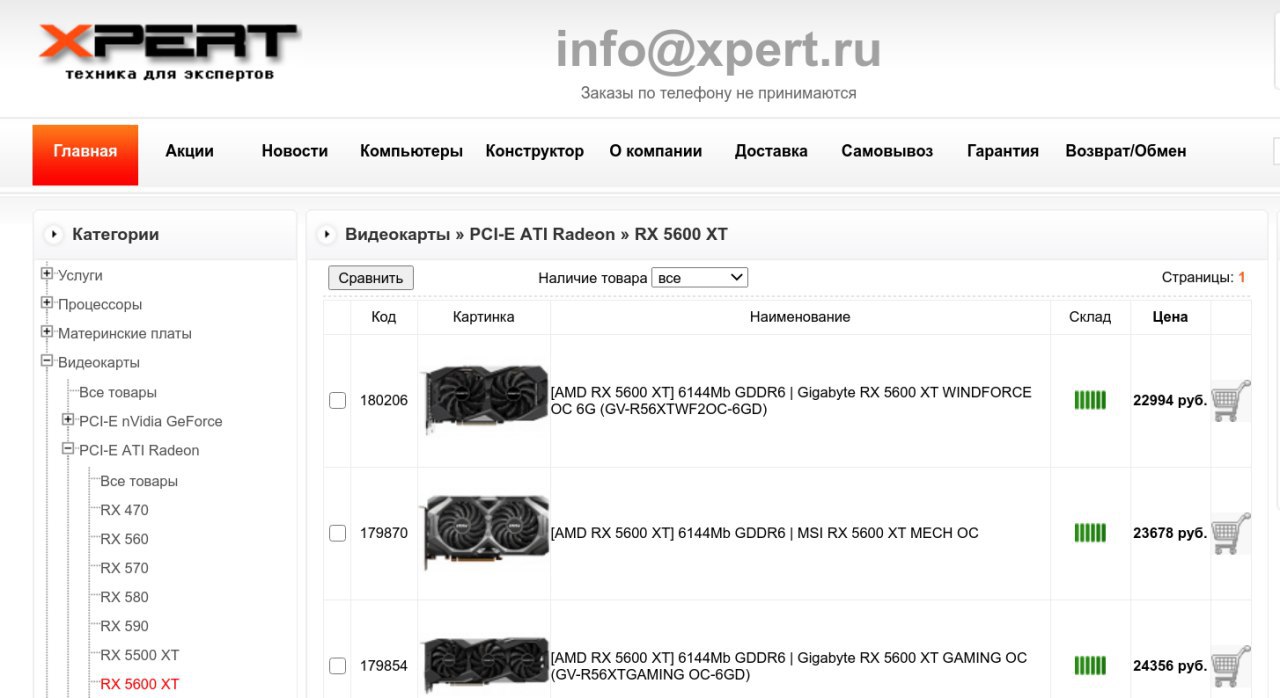Select RX 5600 XT in category tree
1280x698 pixels.
point(140,684)
